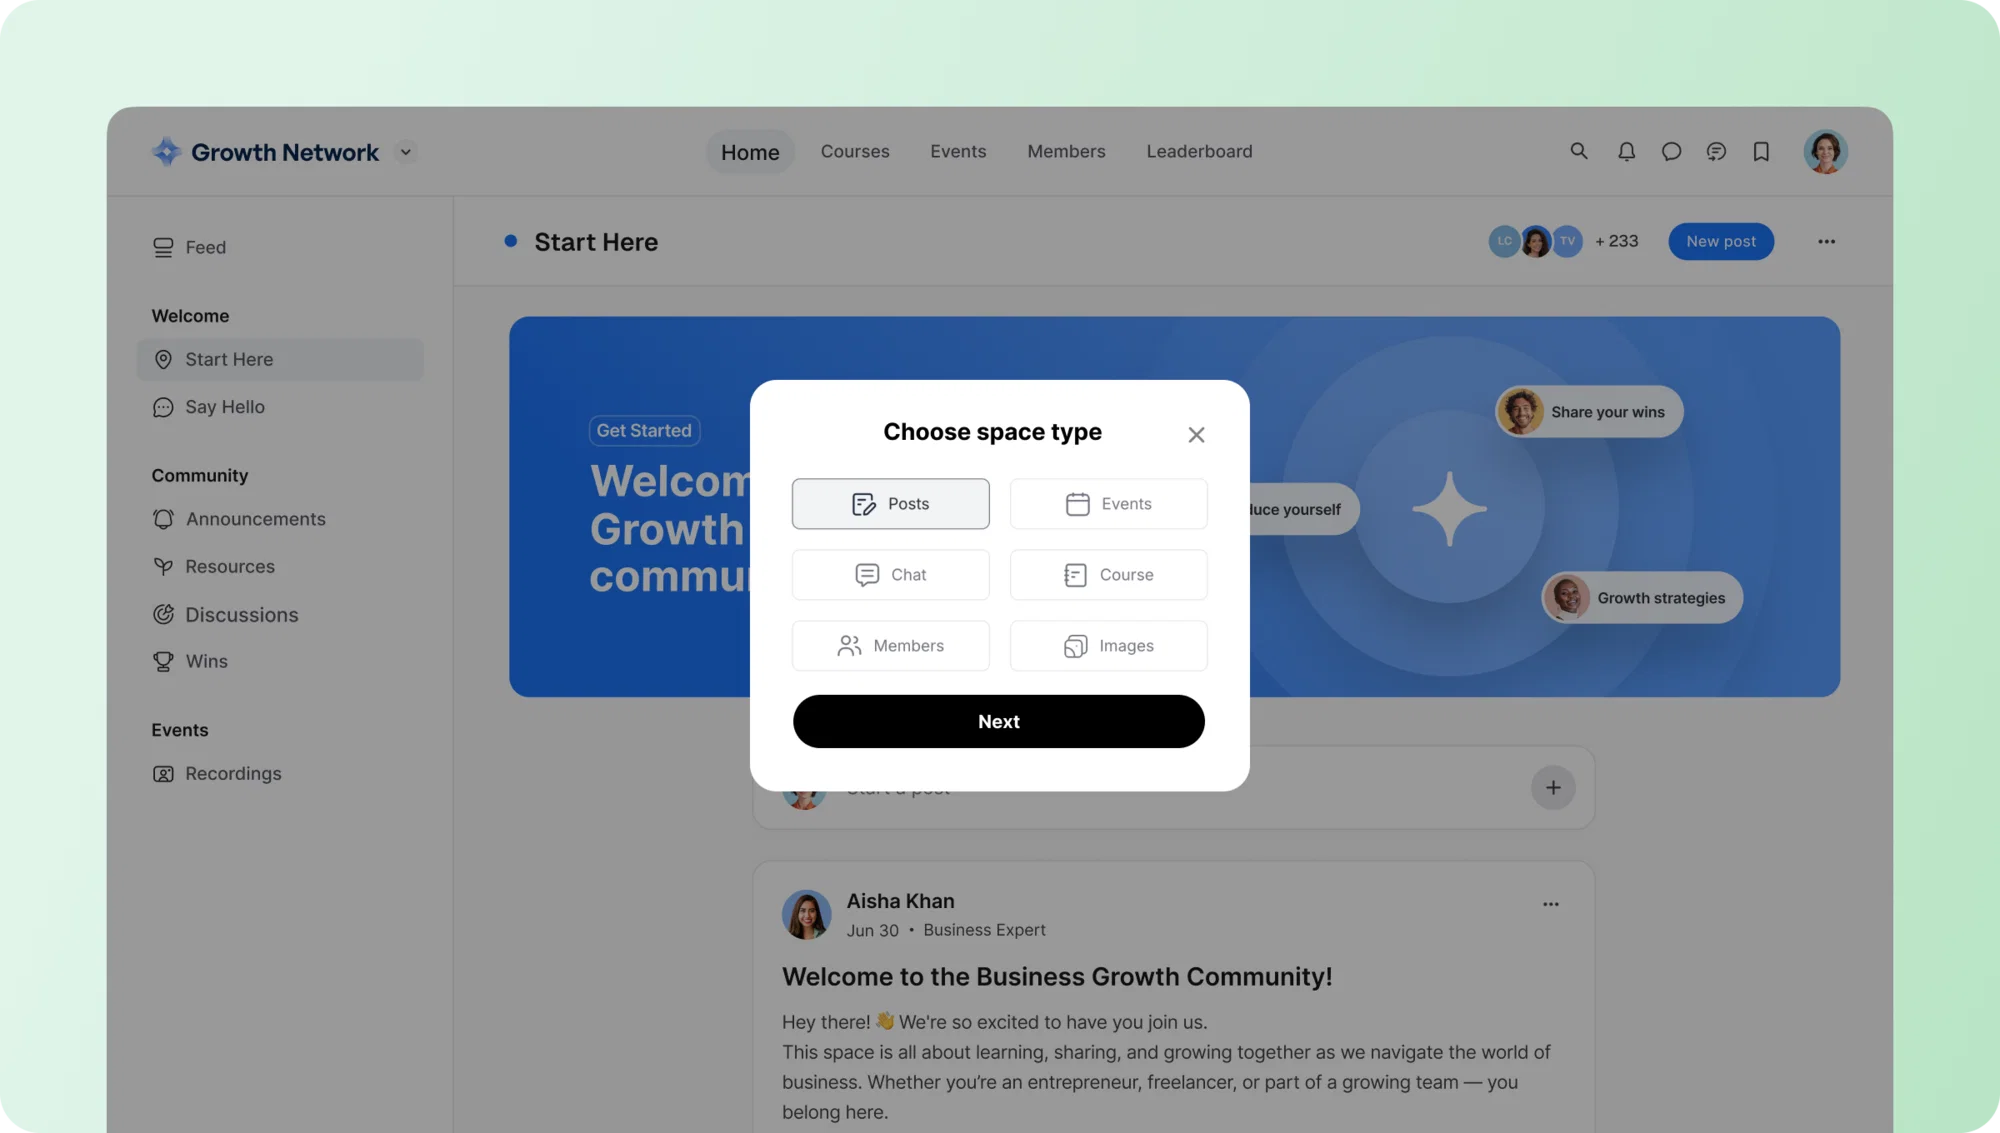This screenshot has height=1133, width=2000.
Task: Open options menu on Aisha Khan's post
Action: 1550,903
